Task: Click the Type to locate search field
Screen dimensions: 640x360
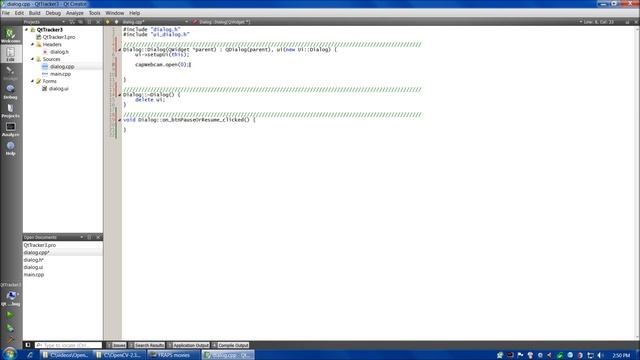Action: [68, 345]
